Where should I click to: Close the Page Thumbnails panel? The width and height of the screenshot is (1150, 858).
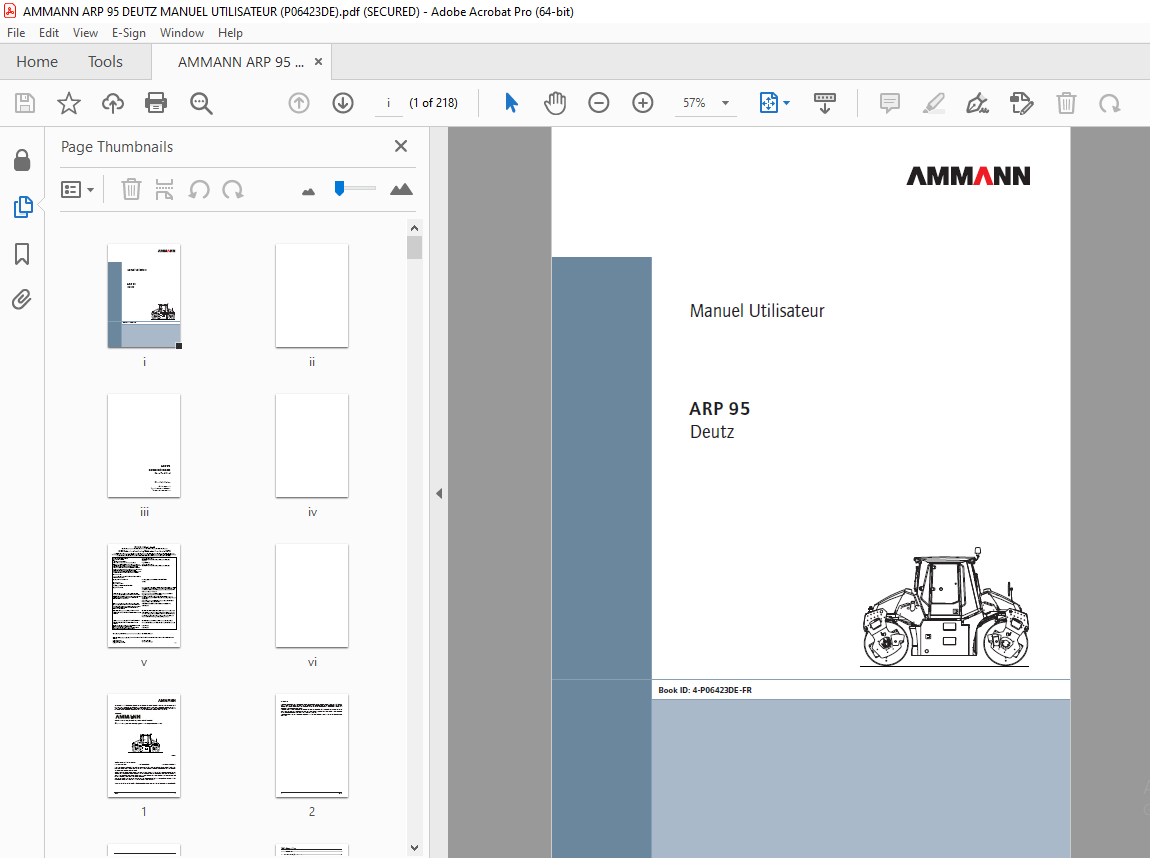point(400,146)
